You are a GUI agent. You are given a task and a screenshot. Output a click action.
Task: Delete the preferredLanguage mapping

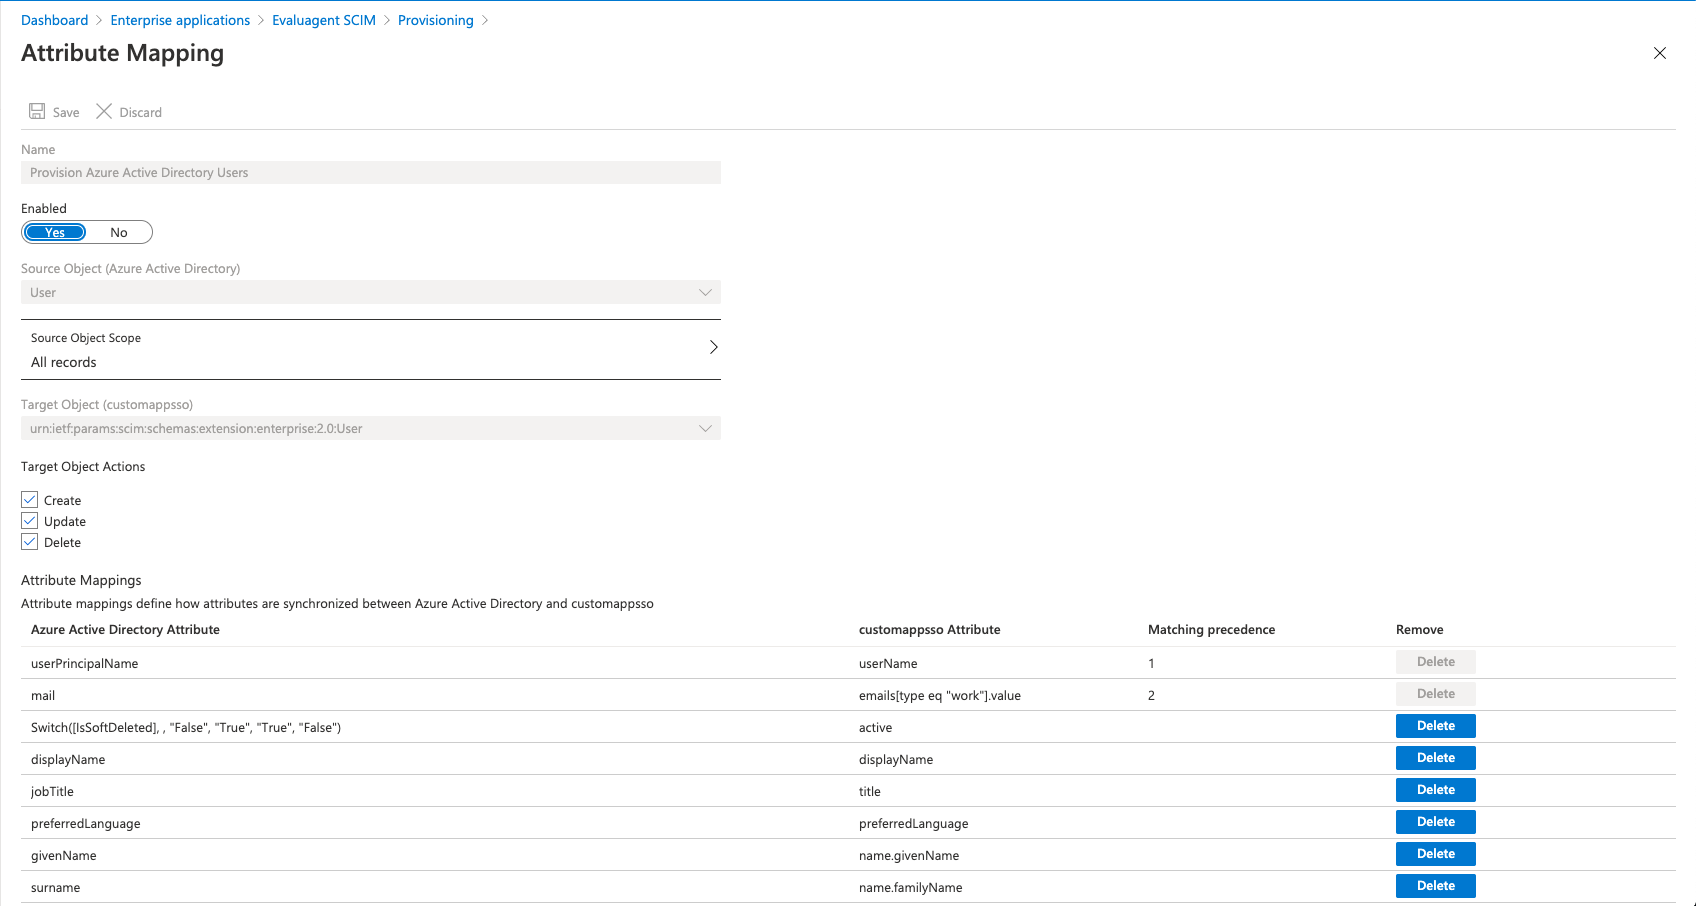pyautogui.click(x=1436, y=822)
